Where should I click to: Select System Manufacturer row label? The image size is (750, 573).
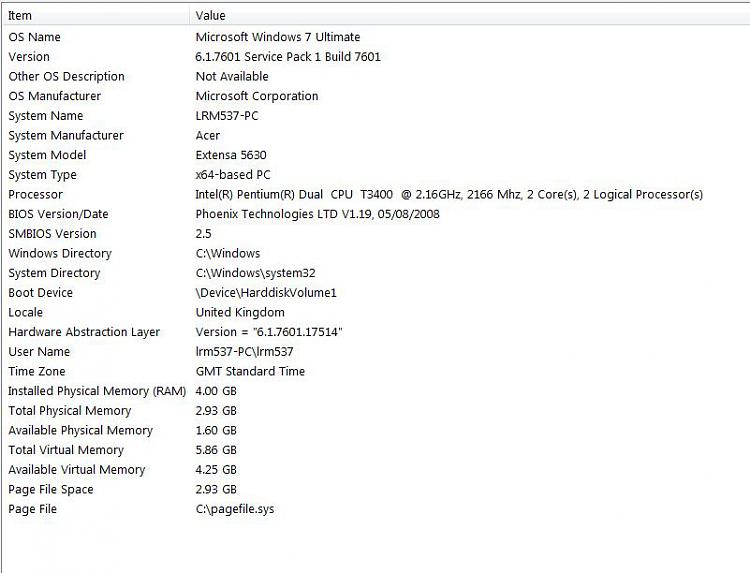tap(66, 135)
